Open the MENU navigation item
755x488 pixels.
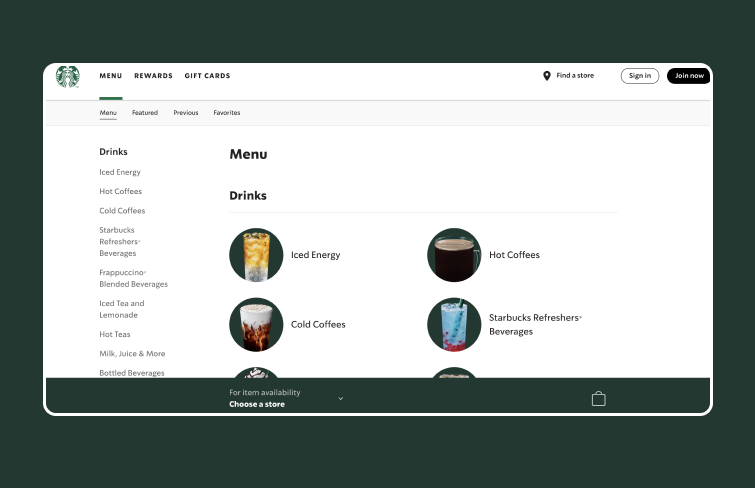tap(111, 76)
